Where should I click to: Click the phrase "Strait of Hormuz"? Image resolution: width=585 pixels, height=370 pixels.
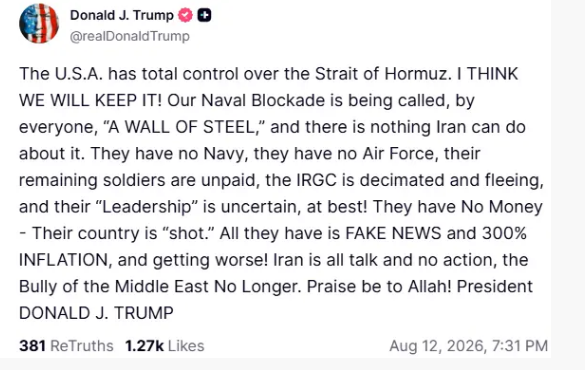tap(381, 73)
